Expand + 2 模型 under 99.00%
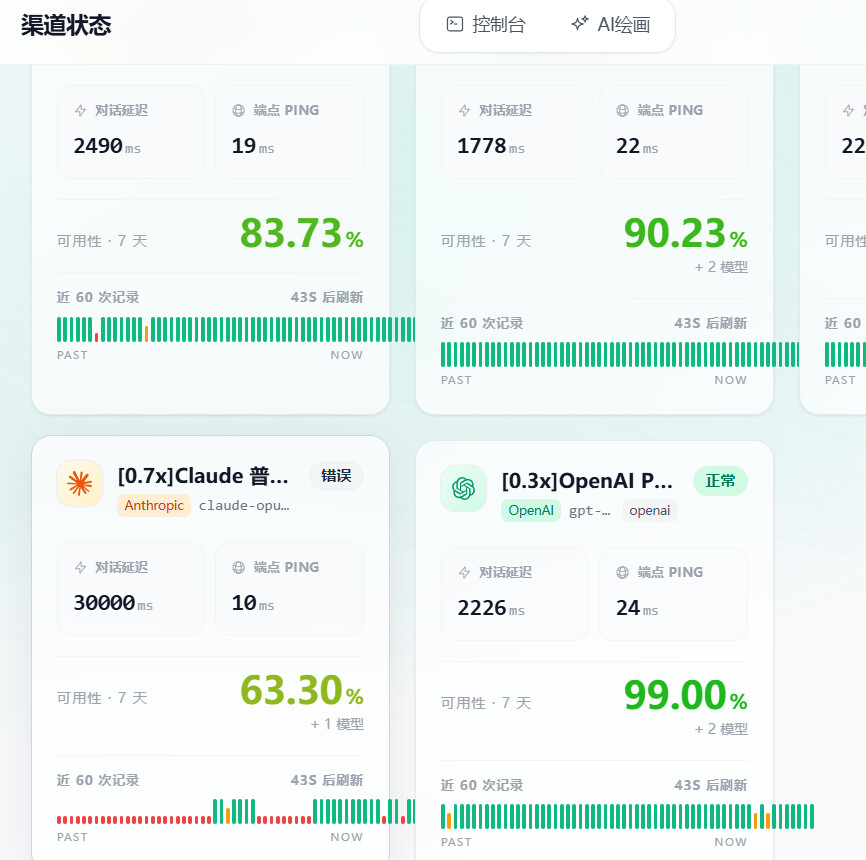This screenshot has width=866, height=860. coord(721,729)
